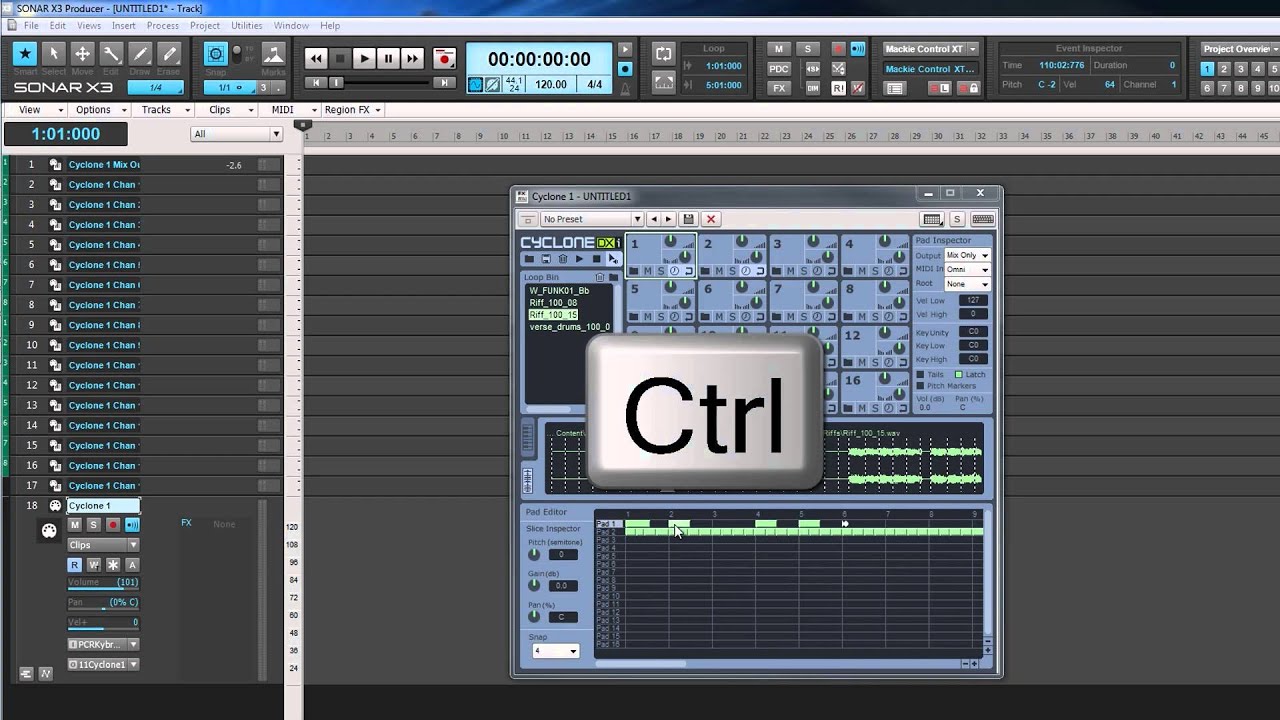1280x720 pixels.
Task: Select track 'Cyclone 1 Mix Ou'
Action: pyautogui.click(x=104, y=165)
